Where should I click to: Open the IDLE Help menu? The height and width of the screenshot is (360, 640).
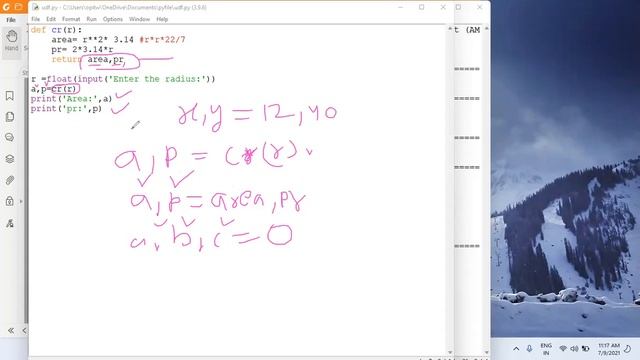coord(162,19)
